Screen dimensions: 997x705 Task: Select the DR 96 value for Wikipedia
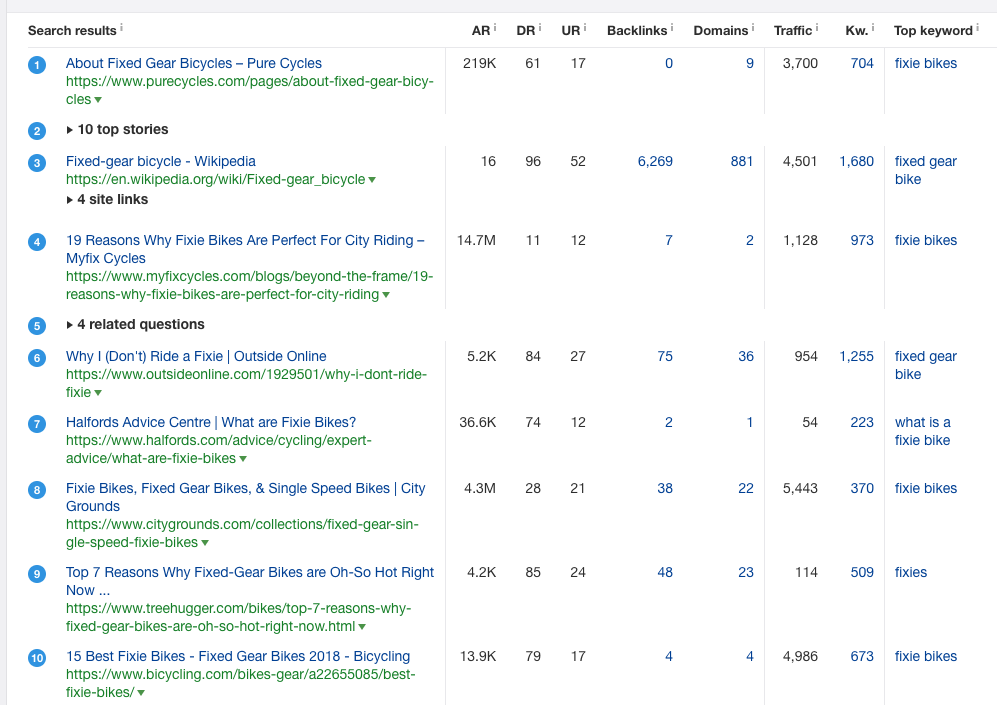pyautogui.click(x=533, y=161)
